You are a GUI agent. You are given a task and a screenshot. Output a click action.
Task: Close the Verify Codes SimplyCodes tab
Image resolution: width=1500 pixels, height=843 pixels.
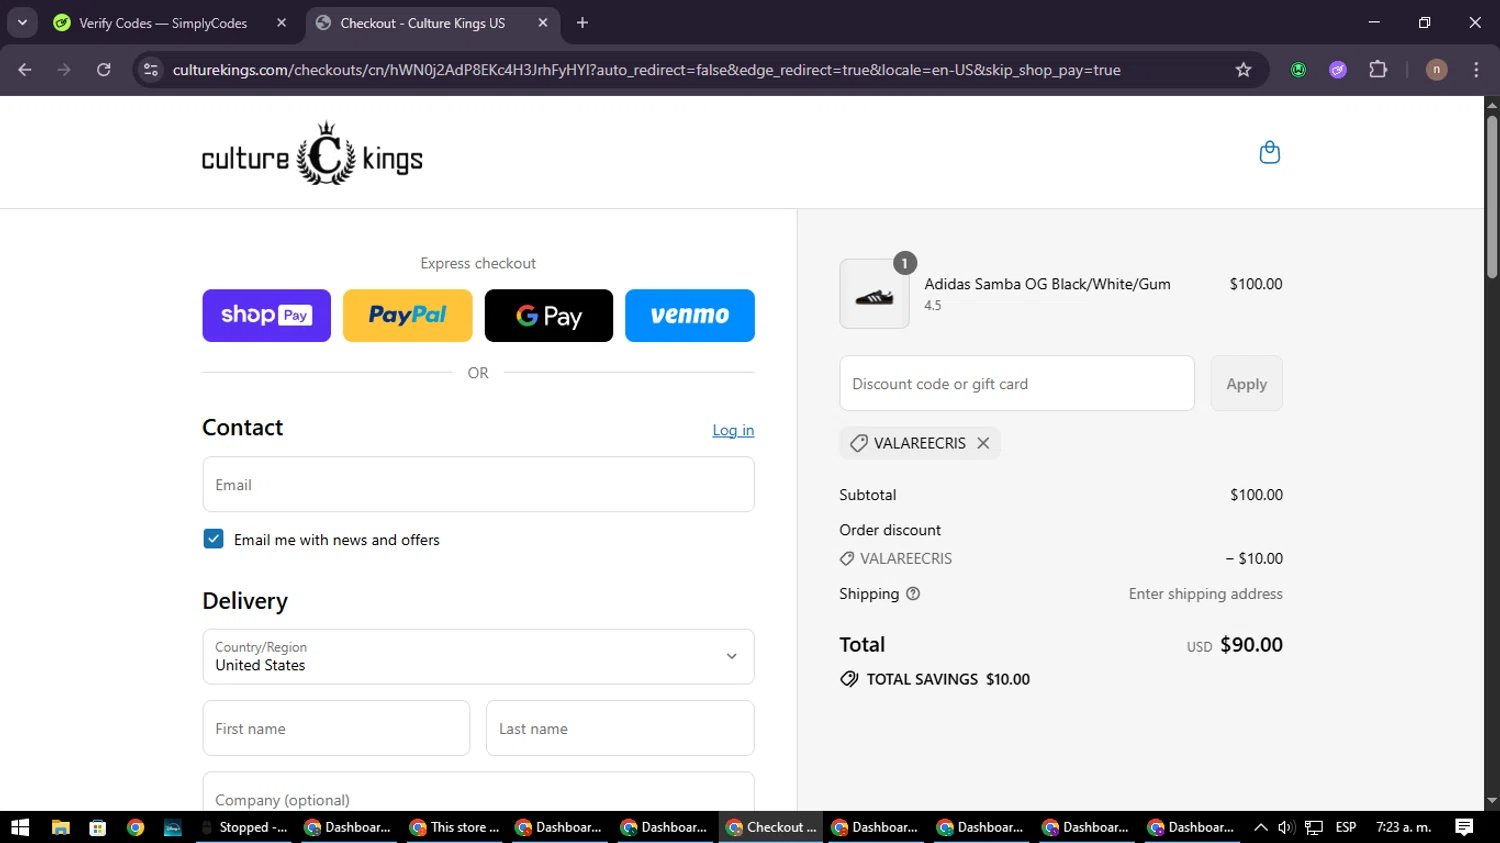pyautogui.click(x=281, y=23)
